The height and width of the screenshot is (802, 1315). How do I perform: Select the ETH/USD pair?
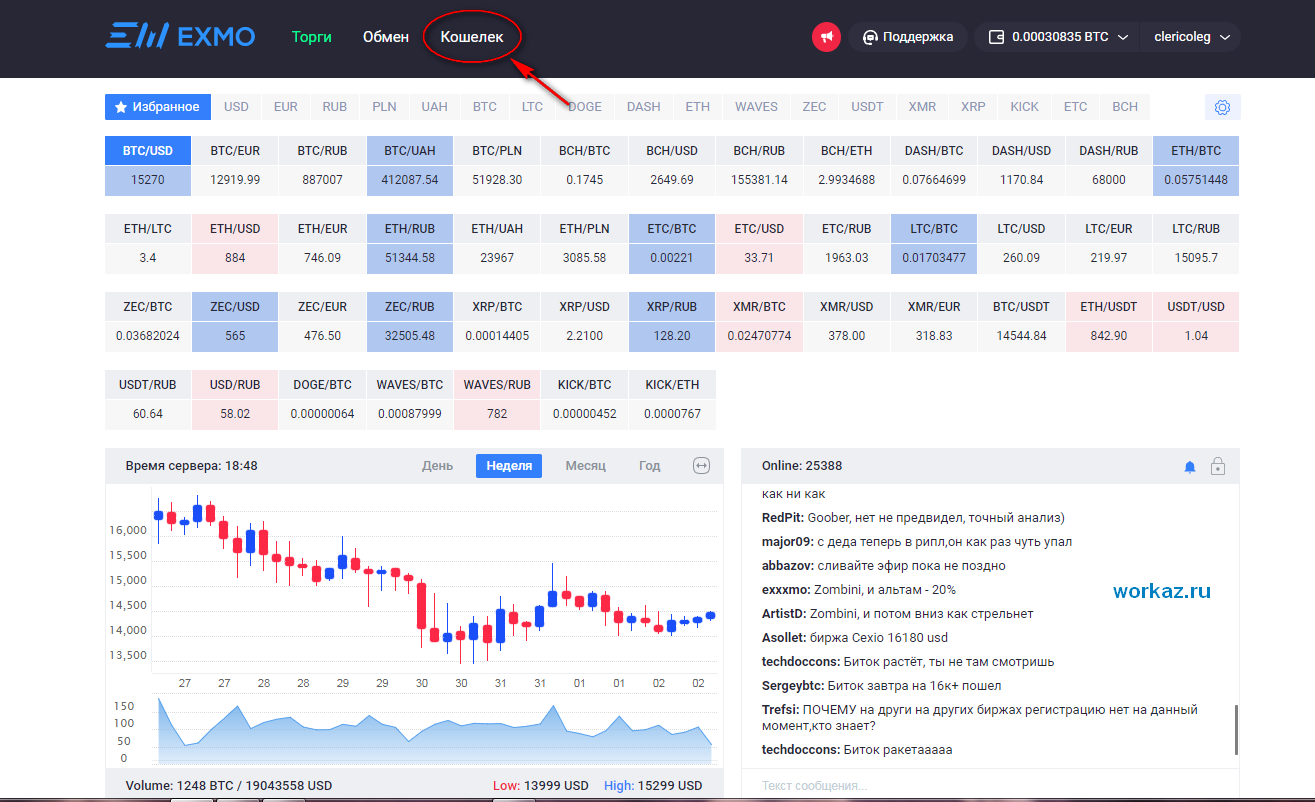(235, 244)
